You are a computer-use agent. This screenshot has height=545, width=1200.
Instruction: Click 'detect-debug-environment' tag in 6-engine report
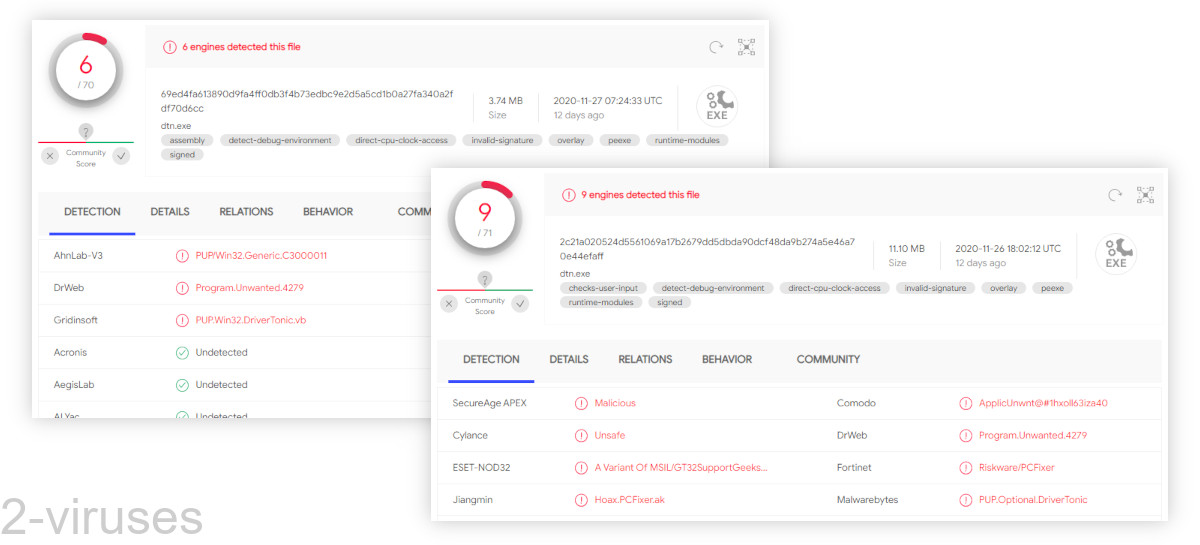click(x=280, y=141)
